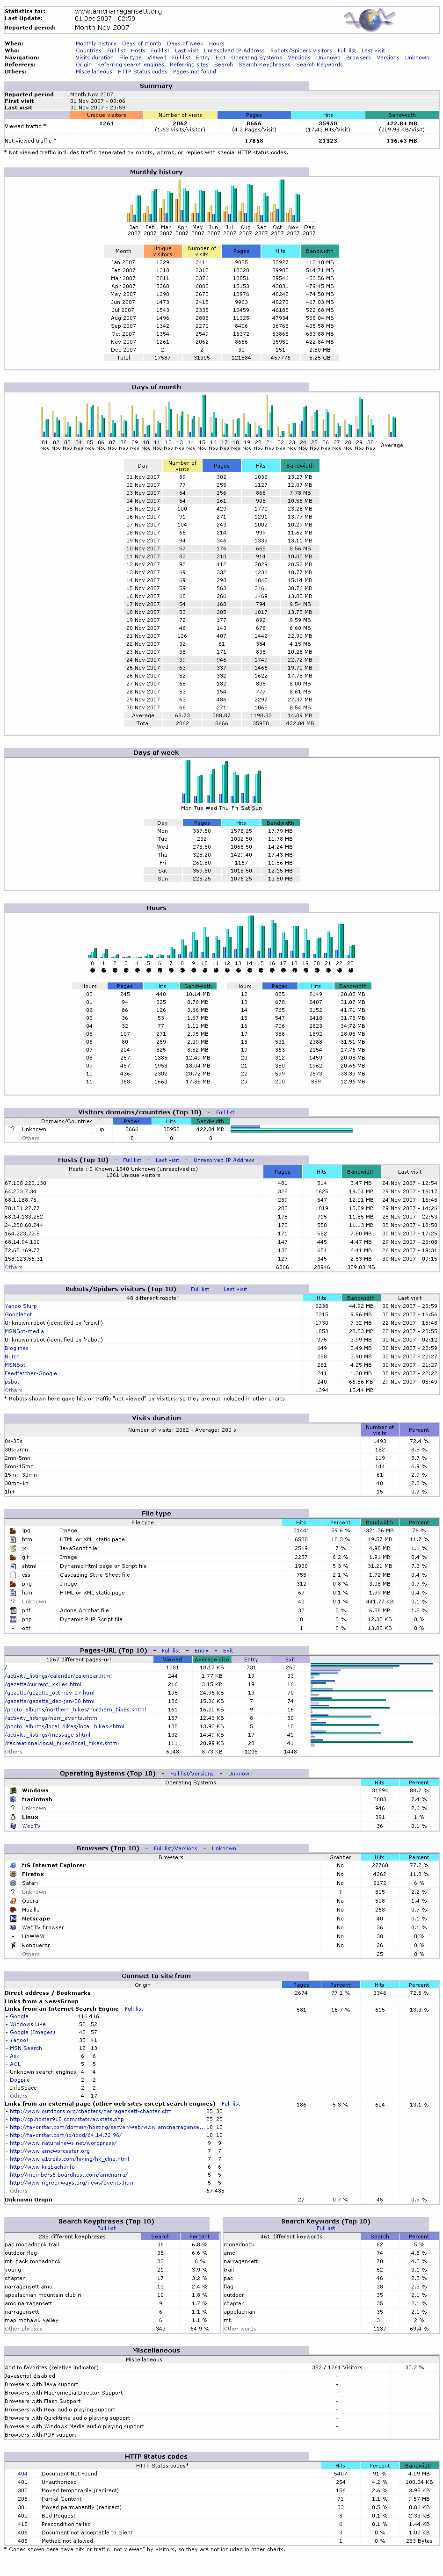
Task: Open Unresolved IP Address link in Hosts
Action: click(x=223, y=1160)
